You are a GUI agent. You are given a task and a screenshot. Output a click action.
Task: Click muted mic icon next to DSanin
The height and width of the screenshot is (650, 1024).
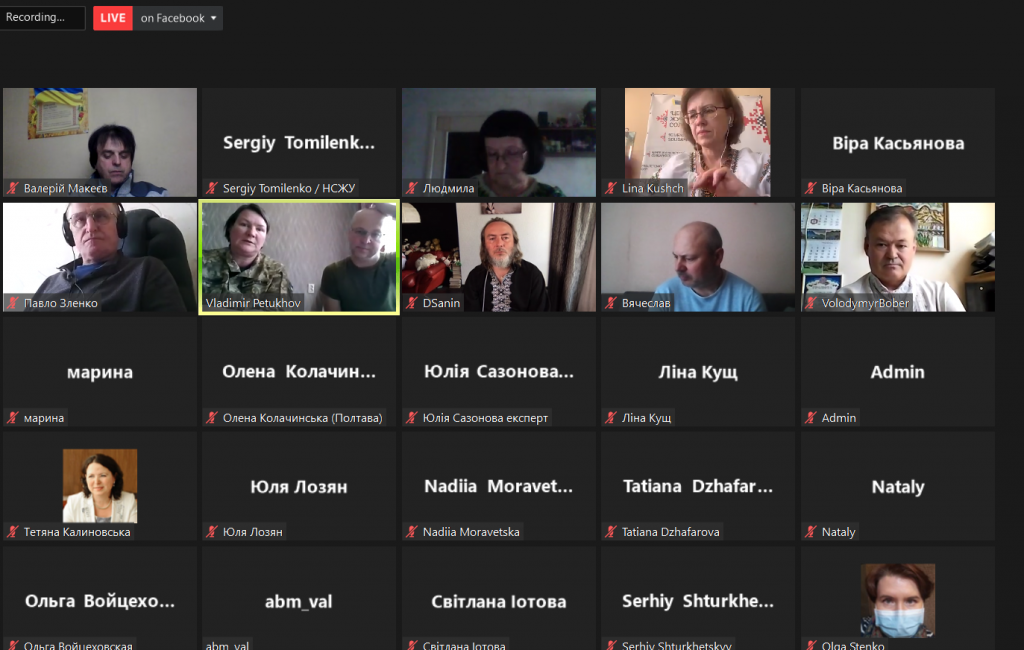(x=412, y=303)
